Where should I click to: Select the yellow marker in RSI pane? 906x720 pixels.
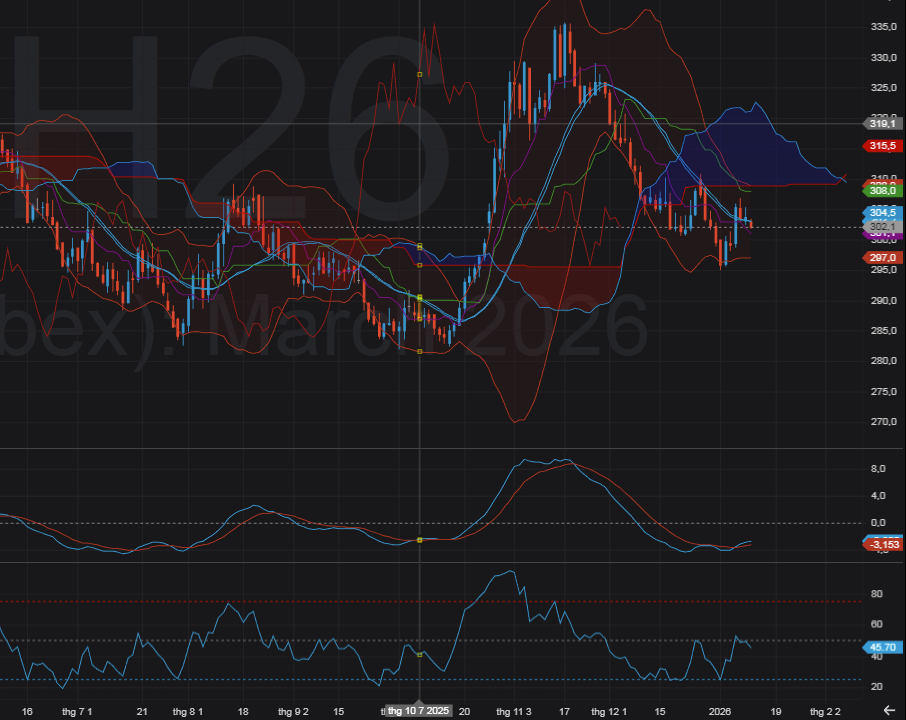(419, 655)
